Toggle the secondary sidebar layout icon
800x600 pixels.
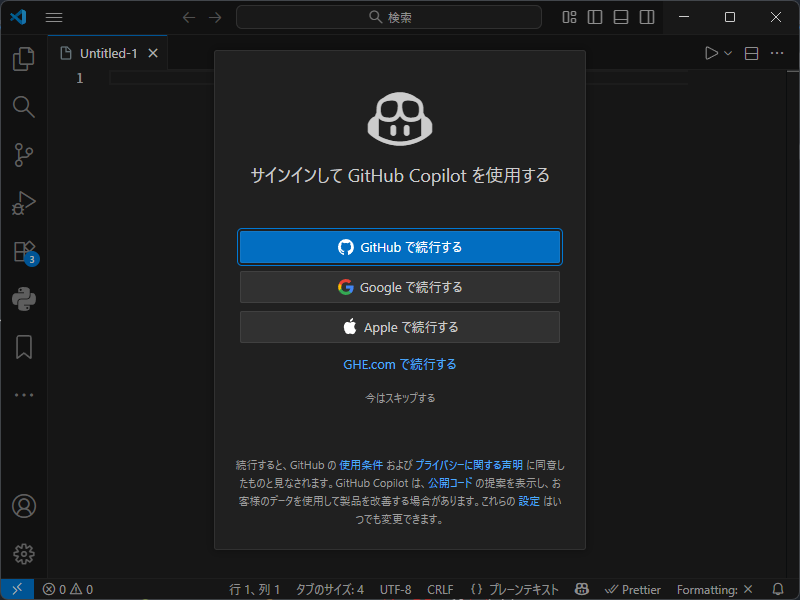(647, 17)
